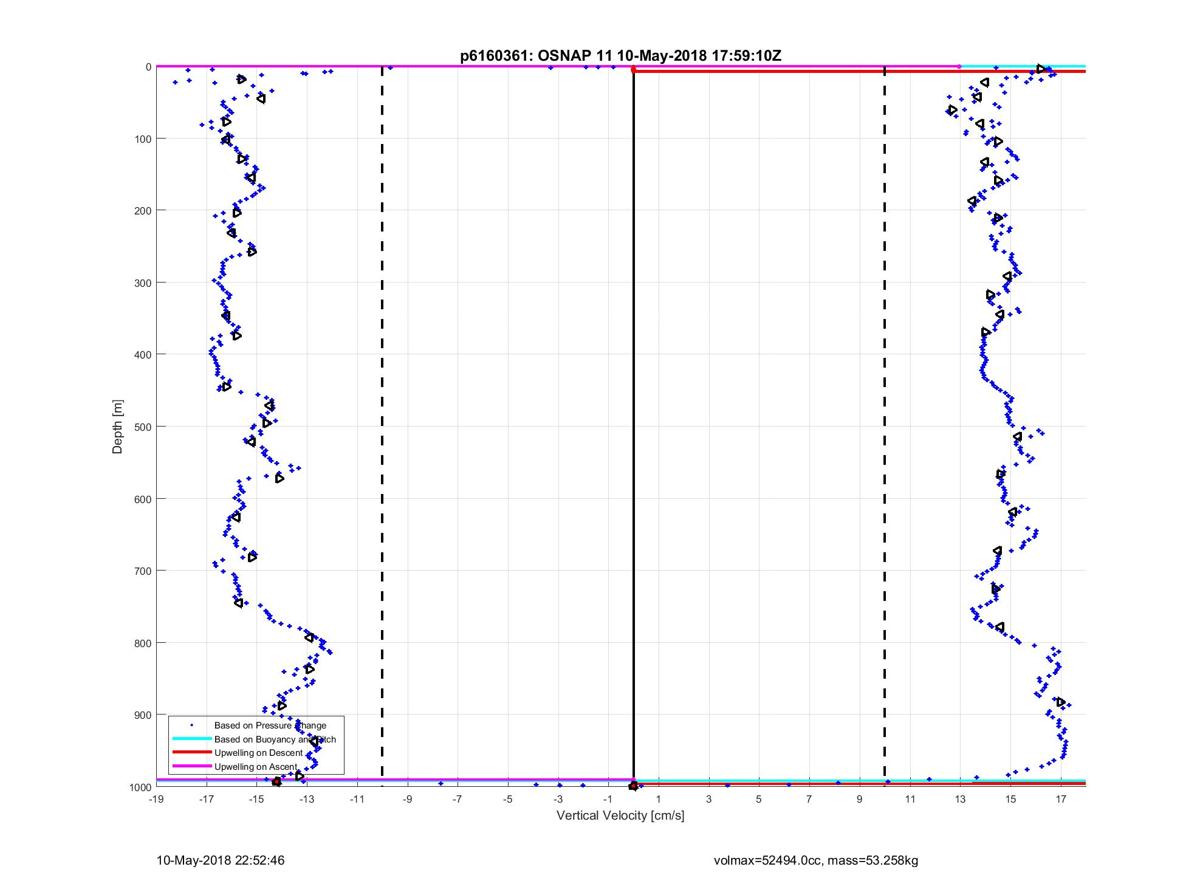Image resolution: width=1200 pixels, height=885 pixels.
Task: Pick the magenta line sample in legend
Action: tap(191, 766)
